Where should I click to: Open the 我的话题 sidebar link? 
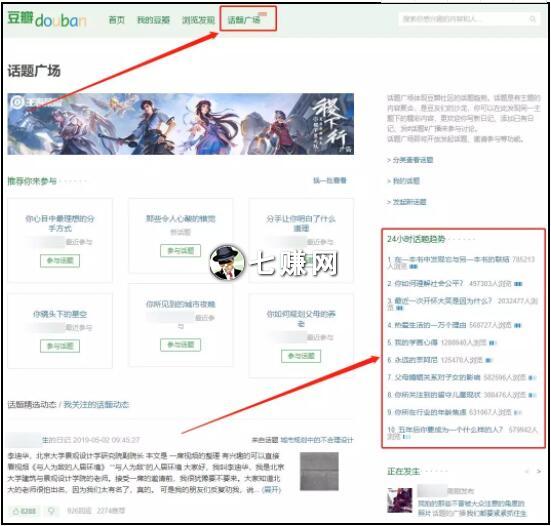[406, 181]
